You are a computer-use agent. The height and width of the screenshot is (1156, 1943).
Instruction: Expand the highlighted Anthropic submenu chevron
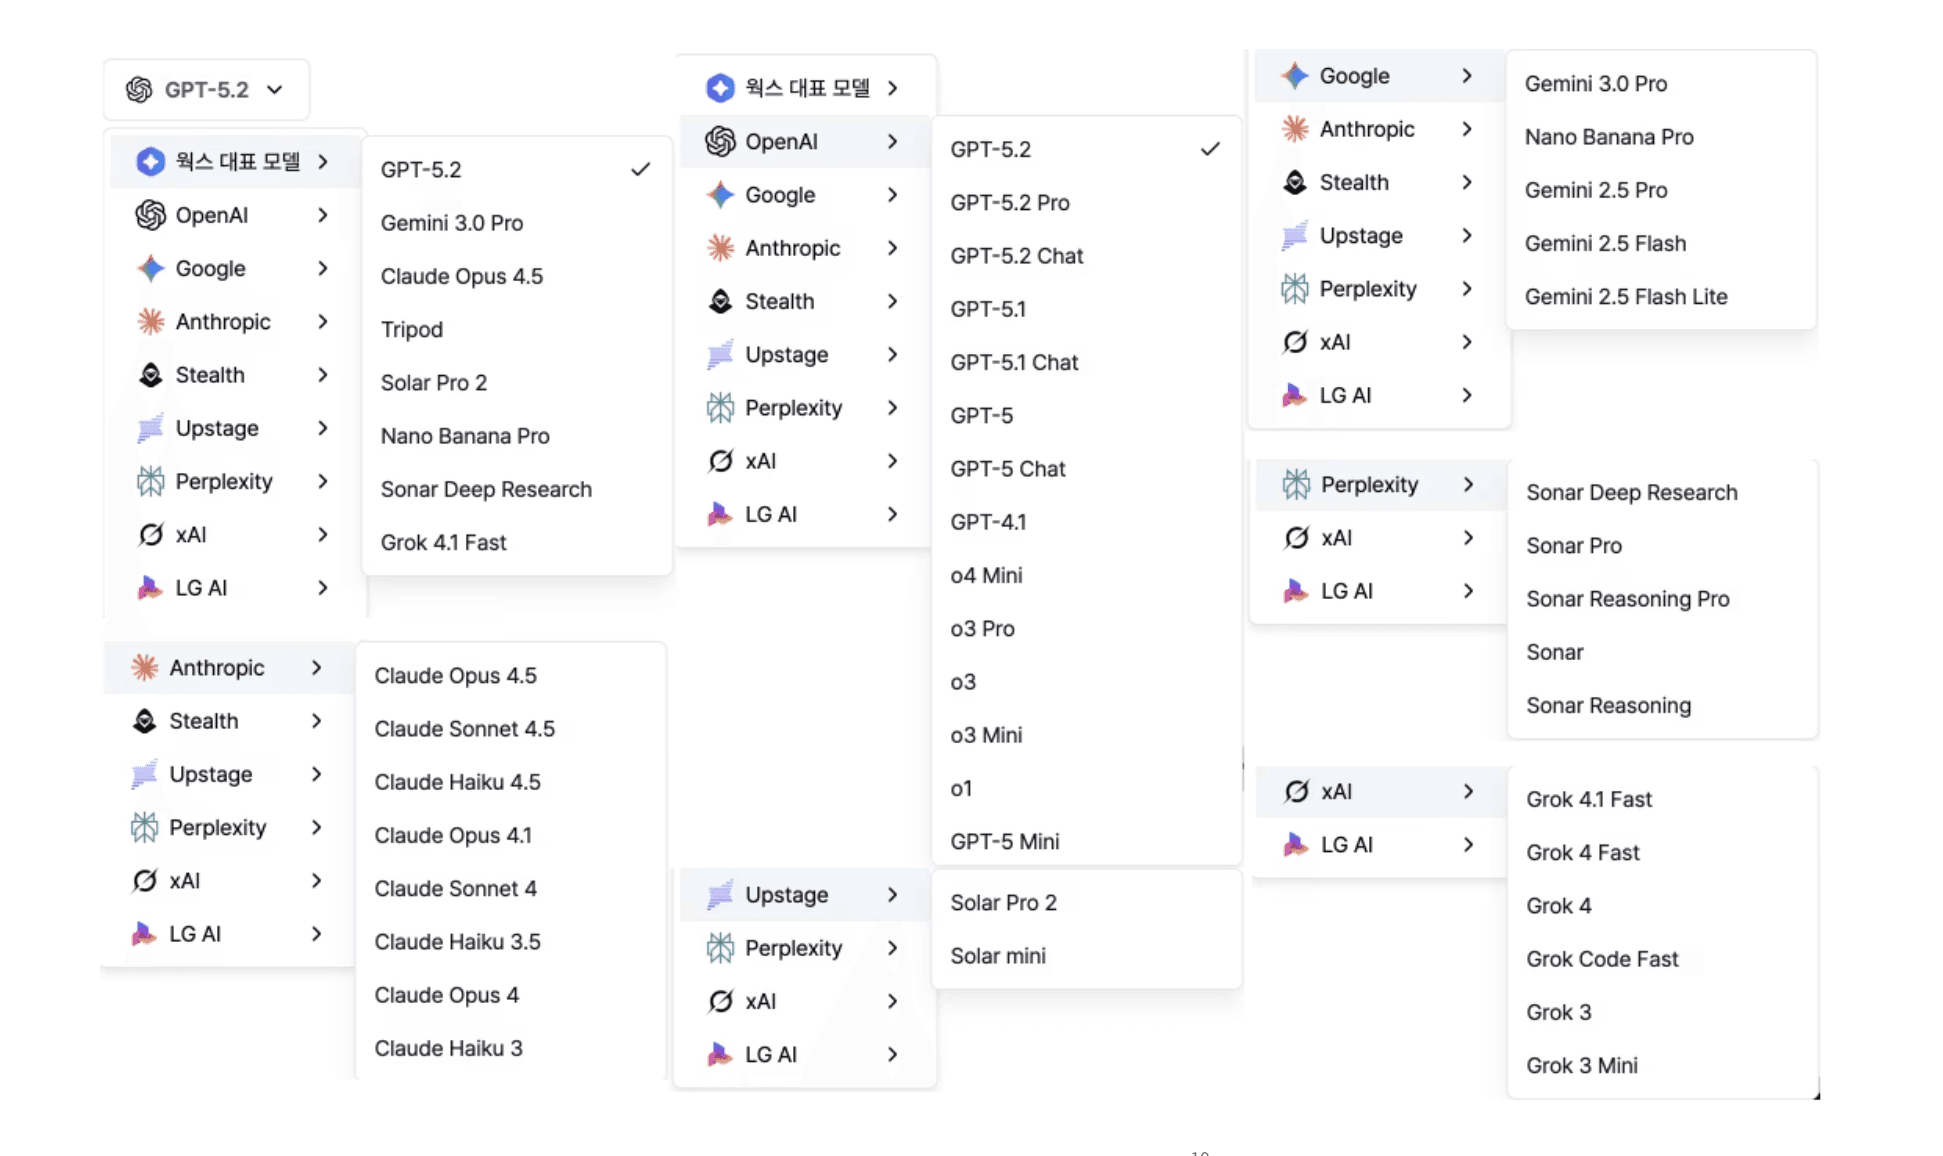(x=316, y=668)
